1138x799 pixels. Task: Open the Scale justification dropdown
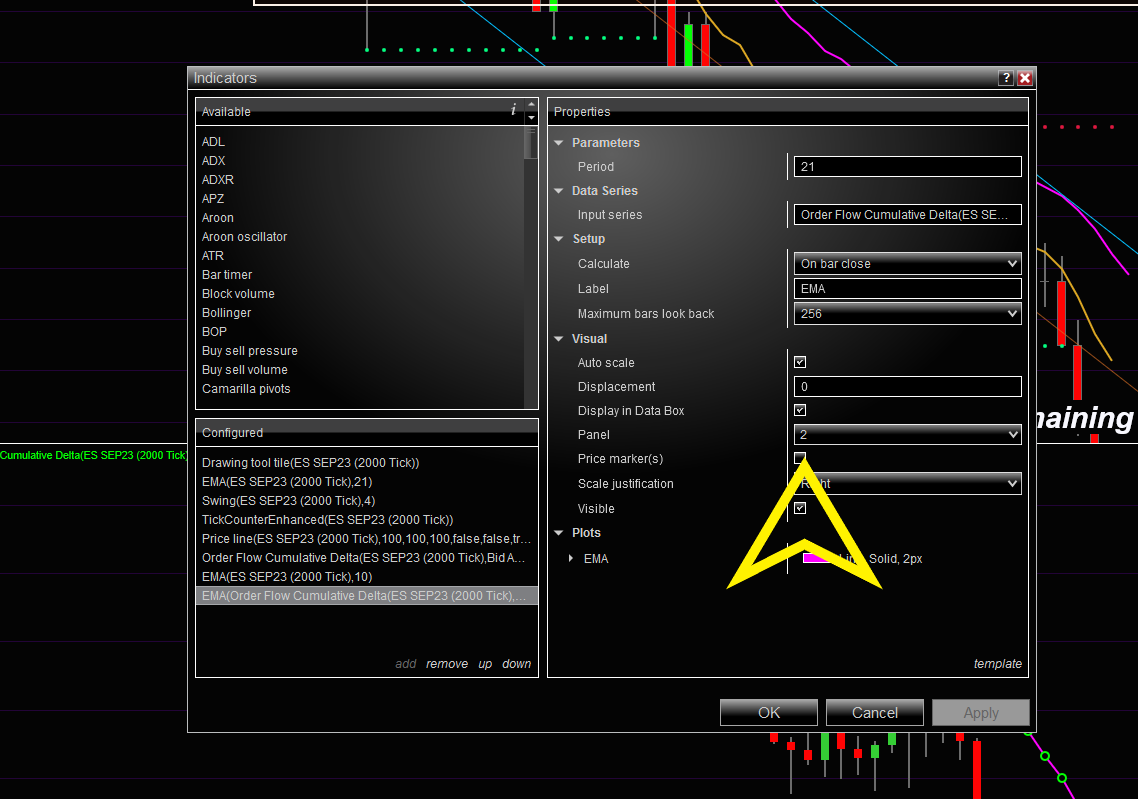click(907, 483)
